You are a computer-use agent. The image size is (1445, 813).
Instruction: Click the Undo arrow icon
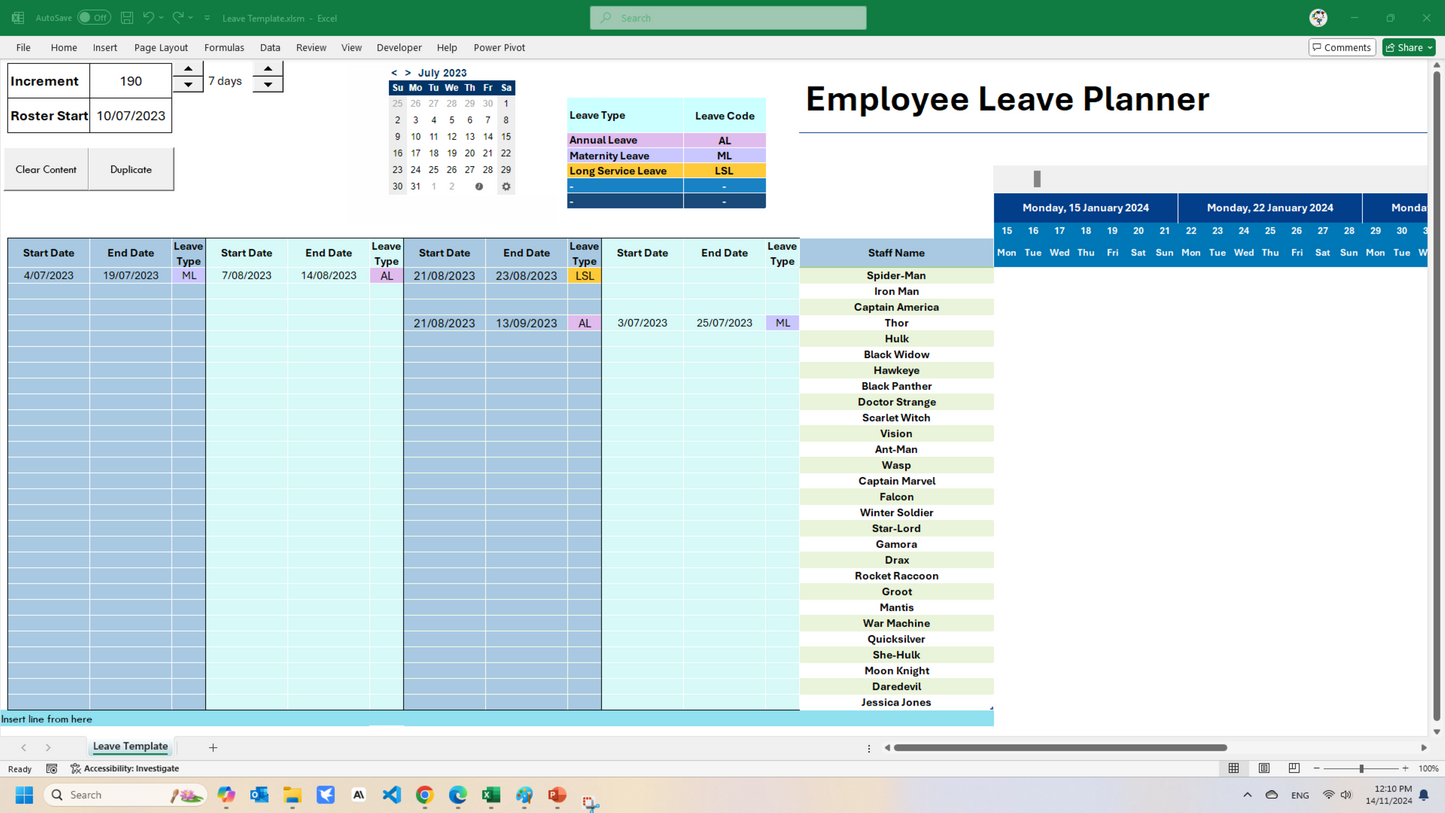coord(148,18)
